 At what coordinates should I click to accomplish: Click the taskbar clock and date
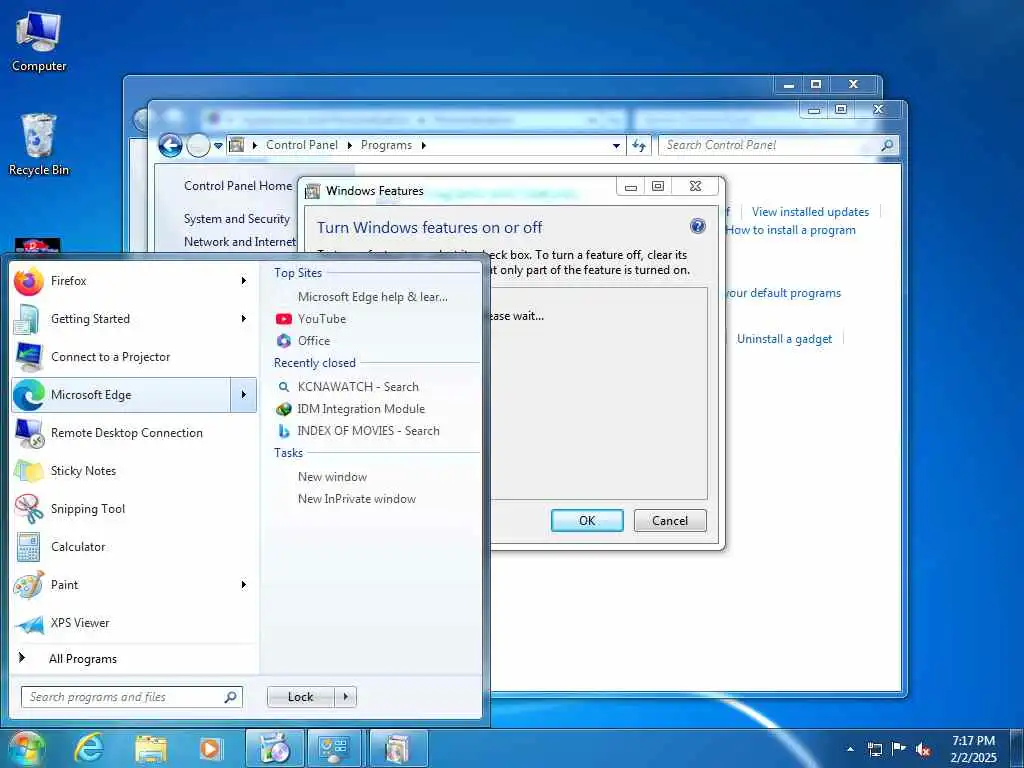click(974, 749)
